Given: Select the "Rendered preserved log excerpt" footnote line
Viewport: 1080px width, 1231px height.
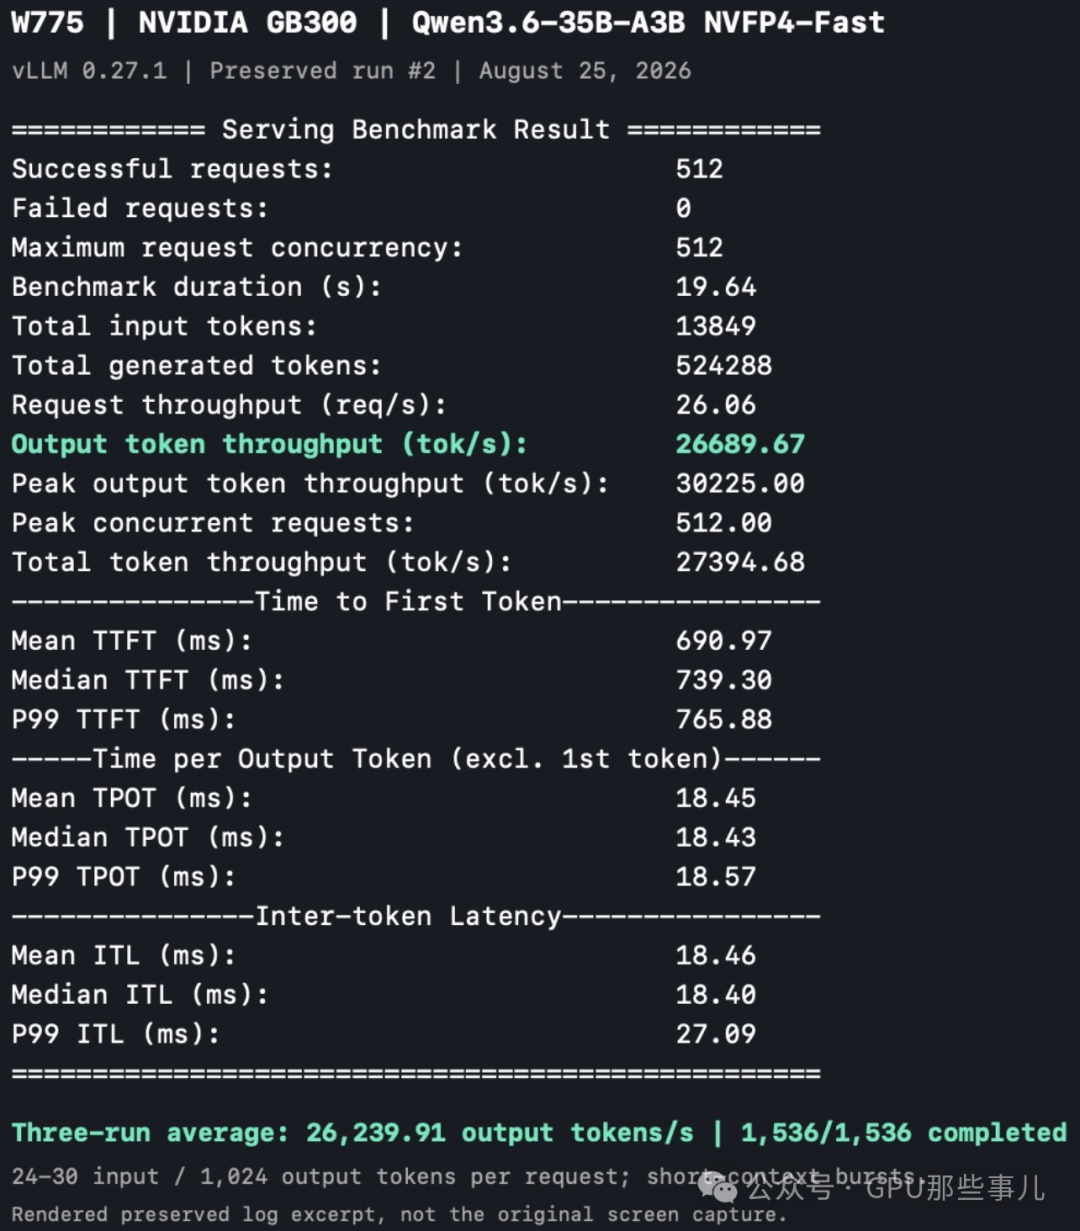Looking at the screenshot, I should tap(399, 1215).
